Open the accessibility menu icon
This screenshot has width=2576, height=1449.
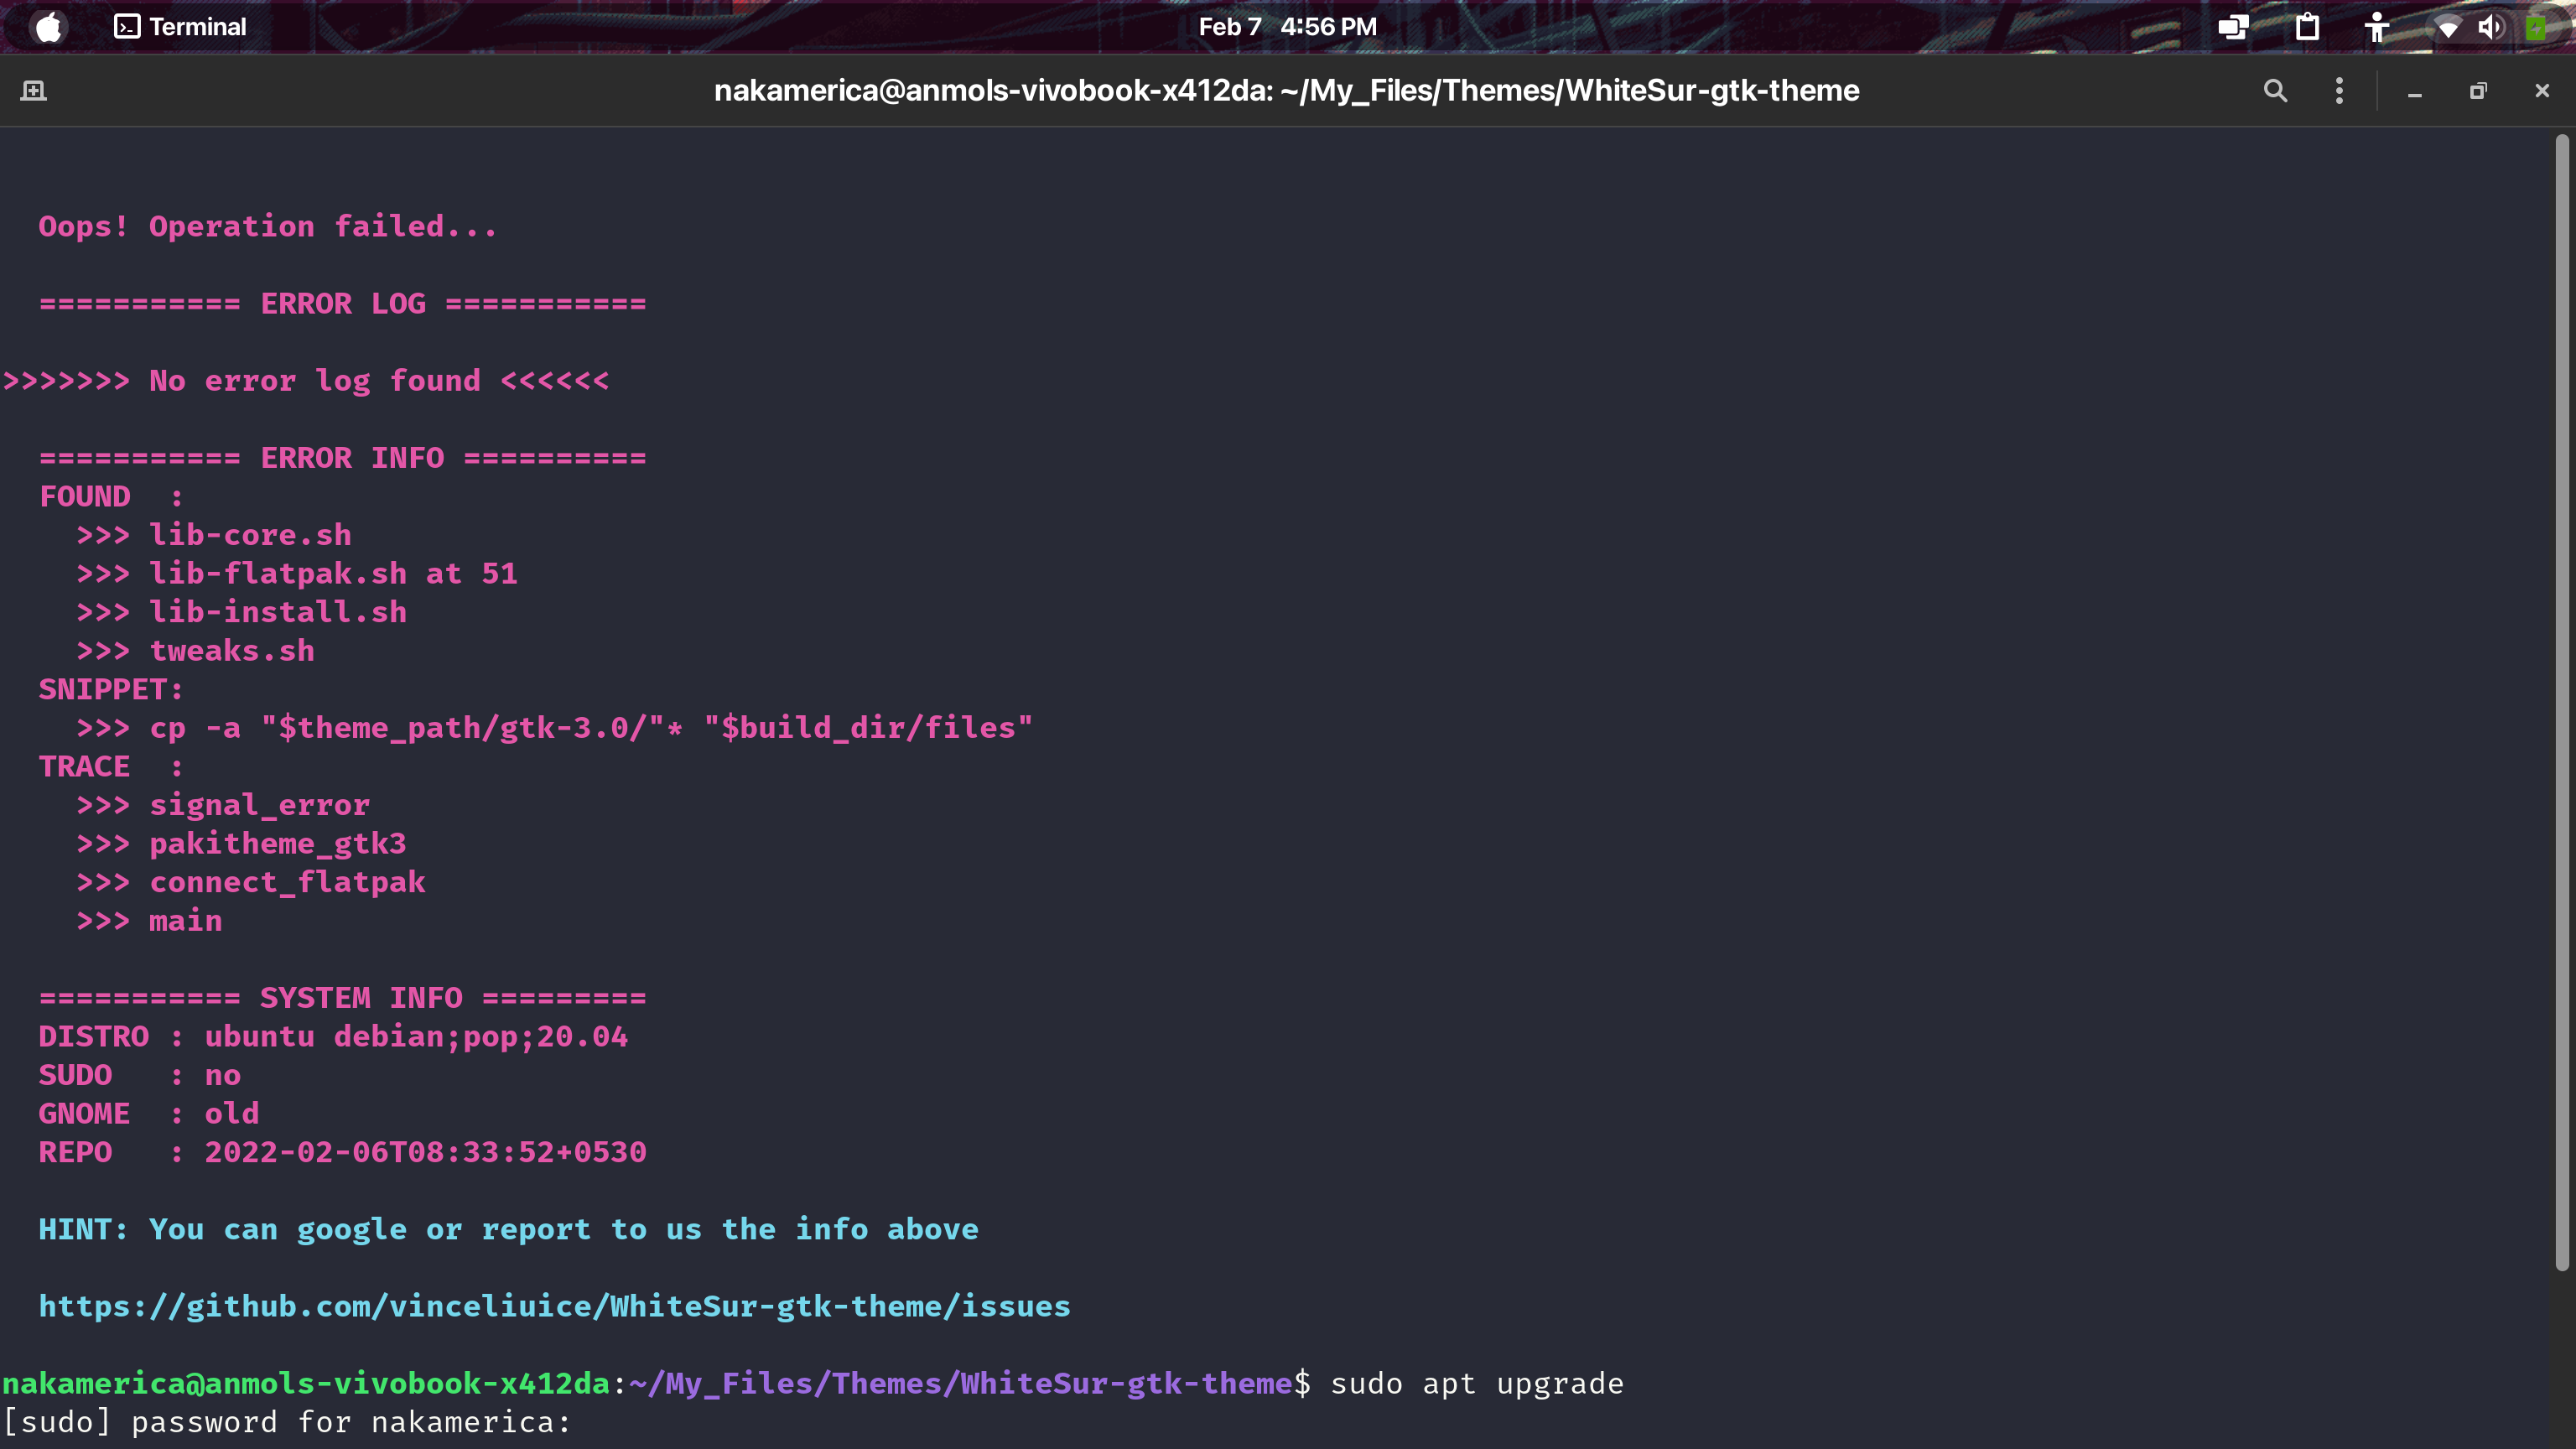[x=2377, y=27]
